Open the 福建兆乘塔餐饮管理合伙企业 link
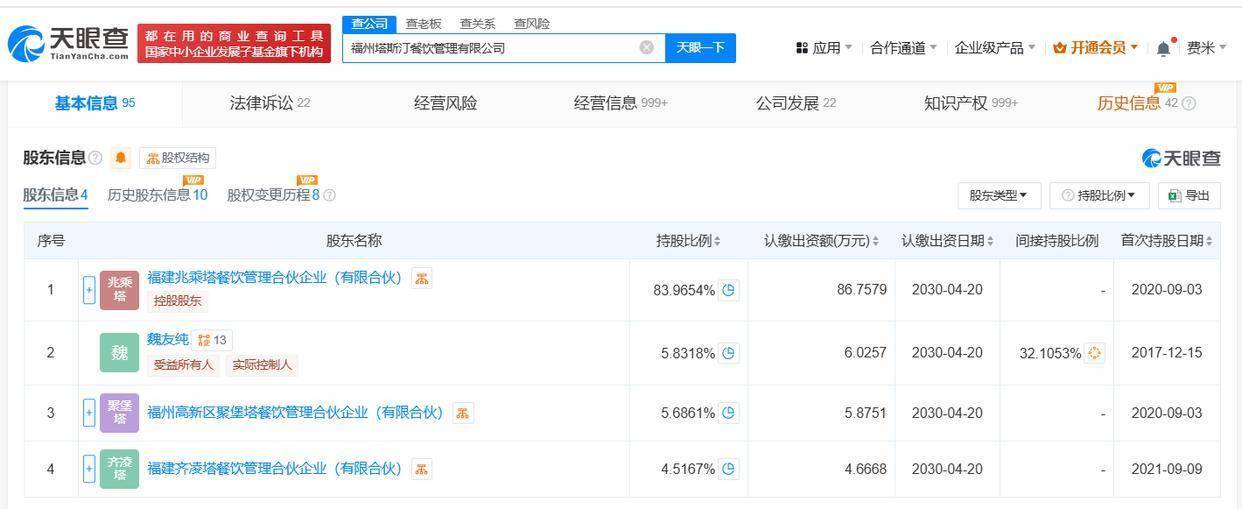The image size is (1242, 509). pos(274,278)
